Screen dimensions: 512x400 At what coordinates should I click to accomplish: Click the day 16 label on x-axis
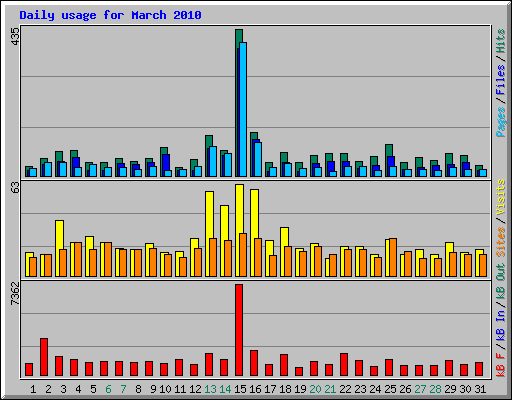[255, 389]
